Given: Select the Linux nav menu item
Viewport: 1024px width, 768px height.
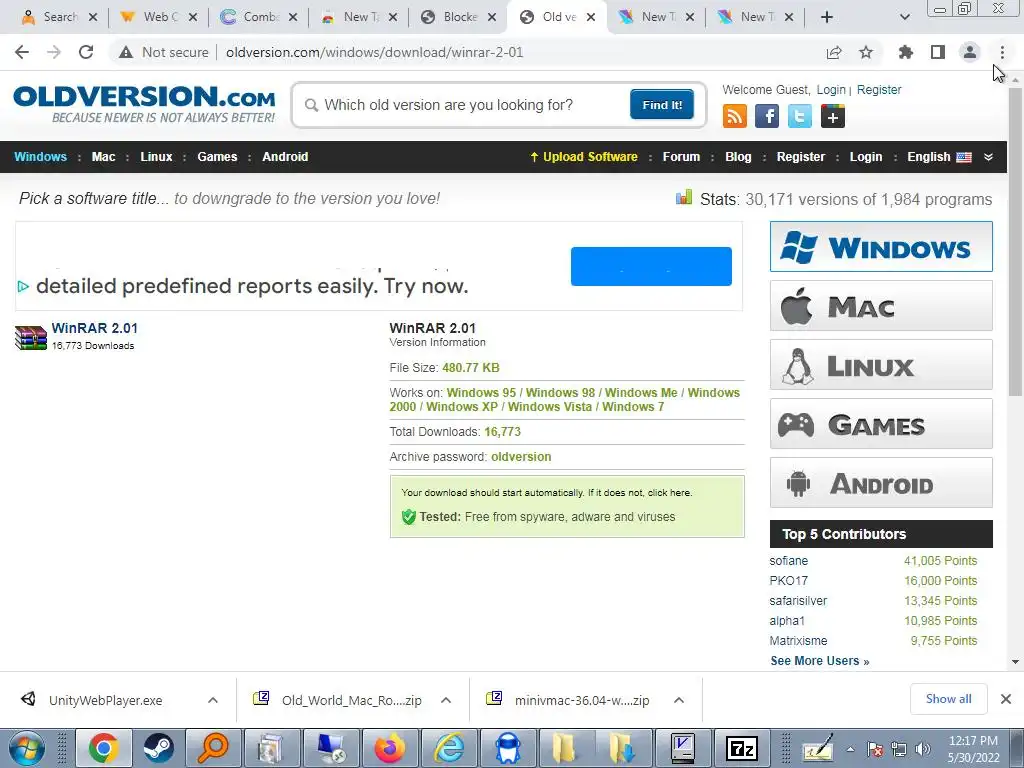Looking at the screenshot, I should (156, 157).
